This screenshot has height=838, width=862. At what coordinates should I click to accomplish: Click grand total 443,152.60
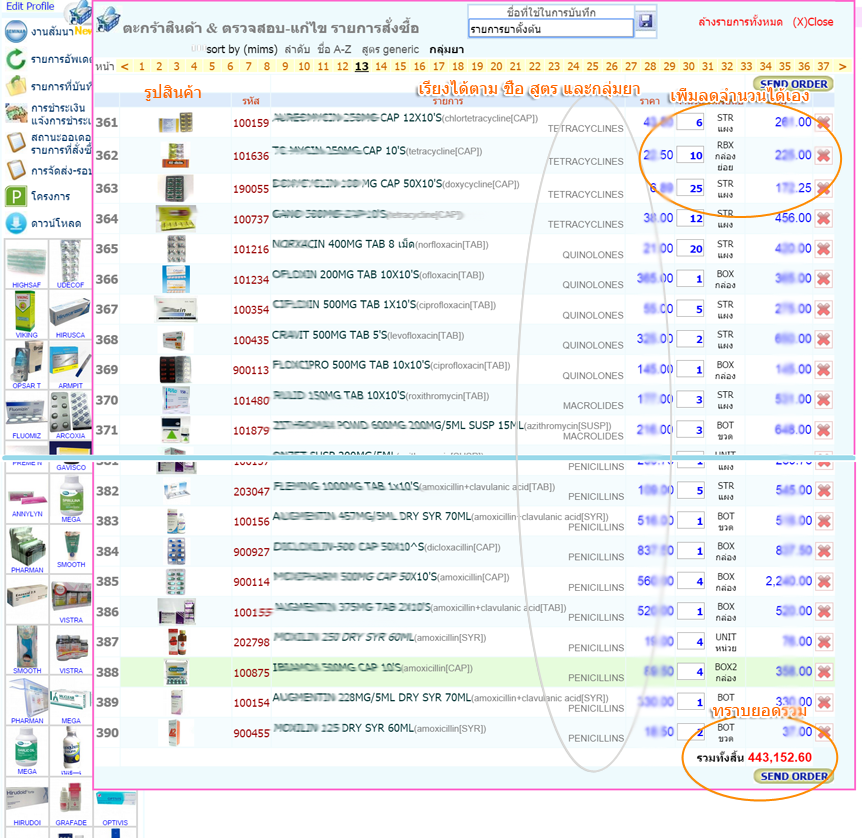pyautogui.click(x=780, y=758)
